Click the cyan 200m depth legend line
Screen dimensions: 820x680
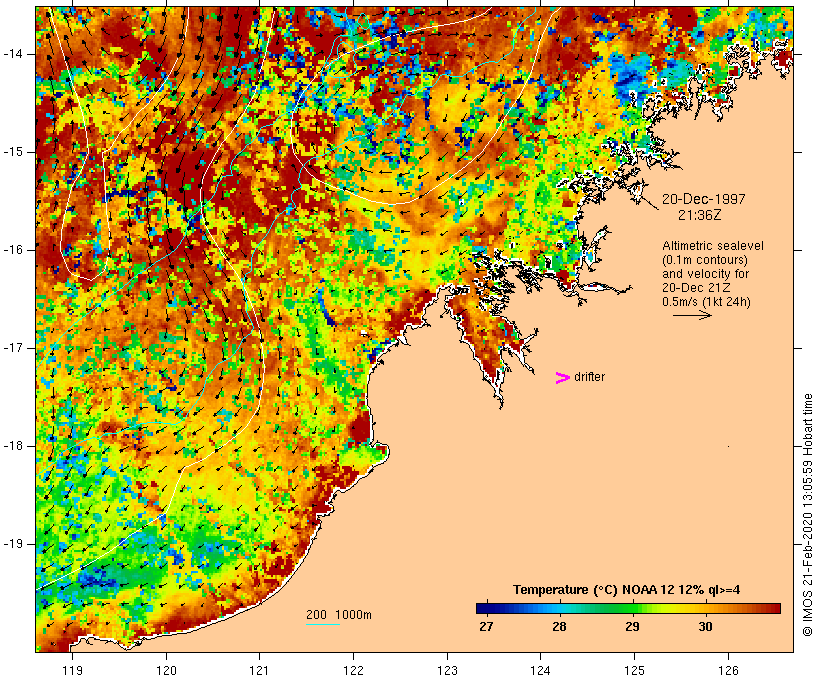pyautogui.click(x=323, y=624)
